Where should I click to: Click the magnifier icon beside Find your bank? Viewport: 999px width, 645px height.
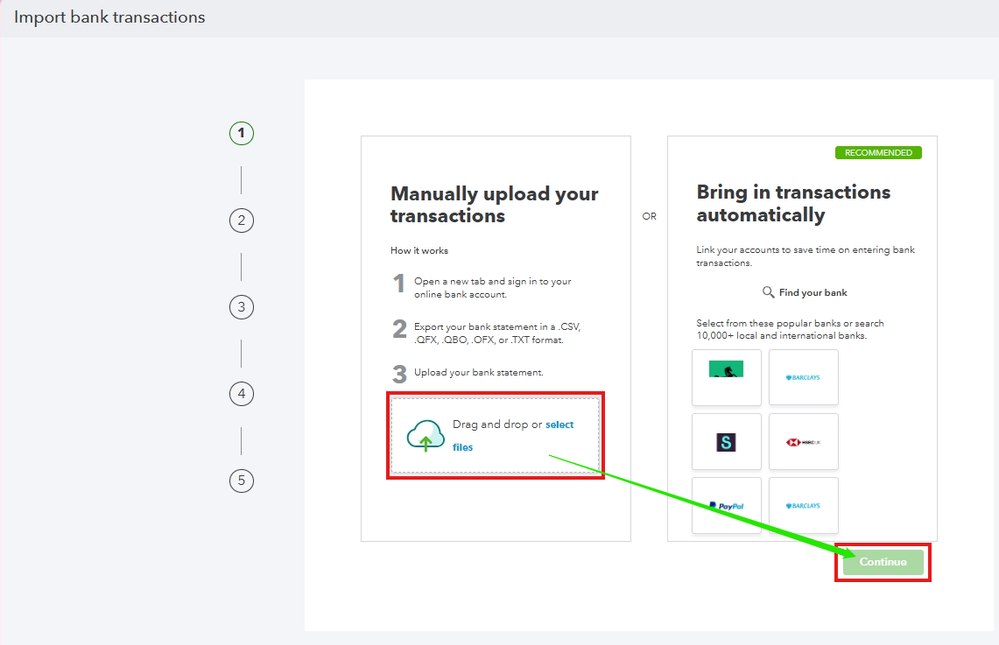pos(768,292)
